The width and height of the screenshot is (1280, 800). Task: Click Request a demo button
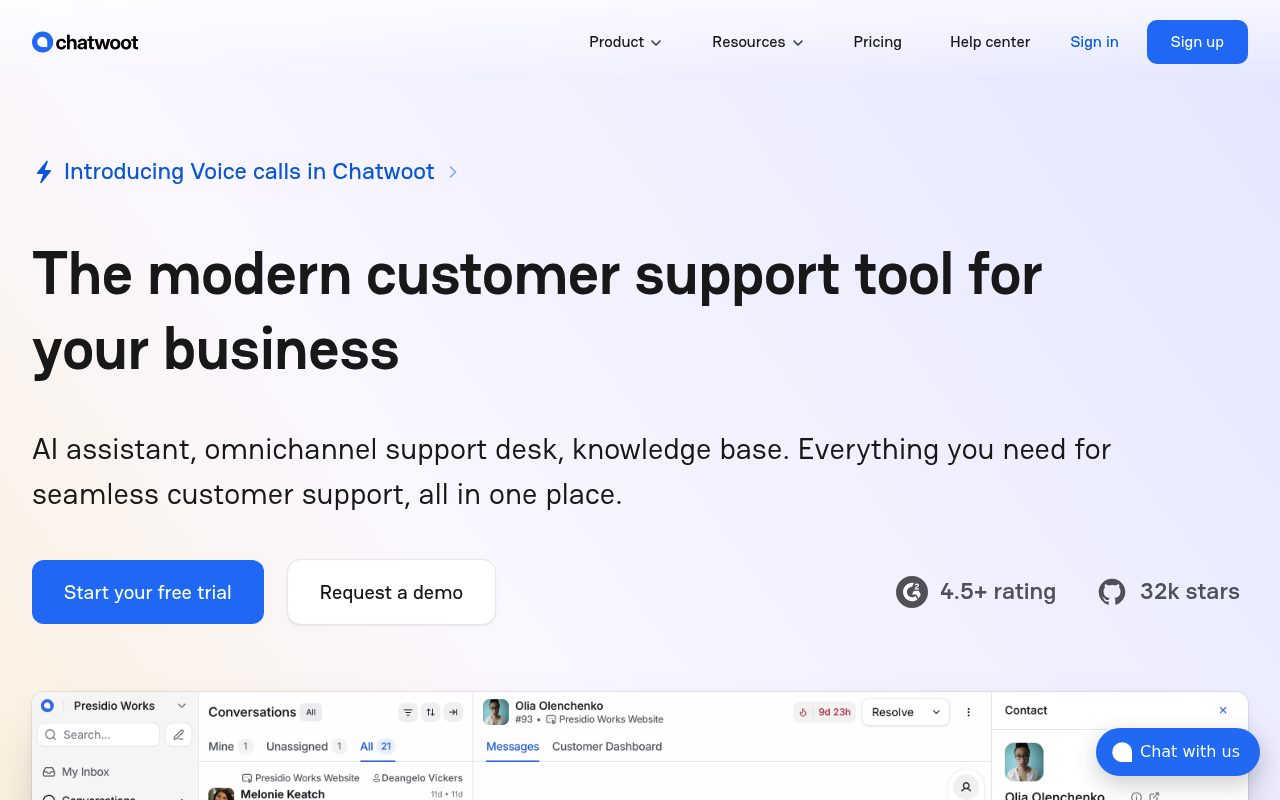tap(391, 592)
